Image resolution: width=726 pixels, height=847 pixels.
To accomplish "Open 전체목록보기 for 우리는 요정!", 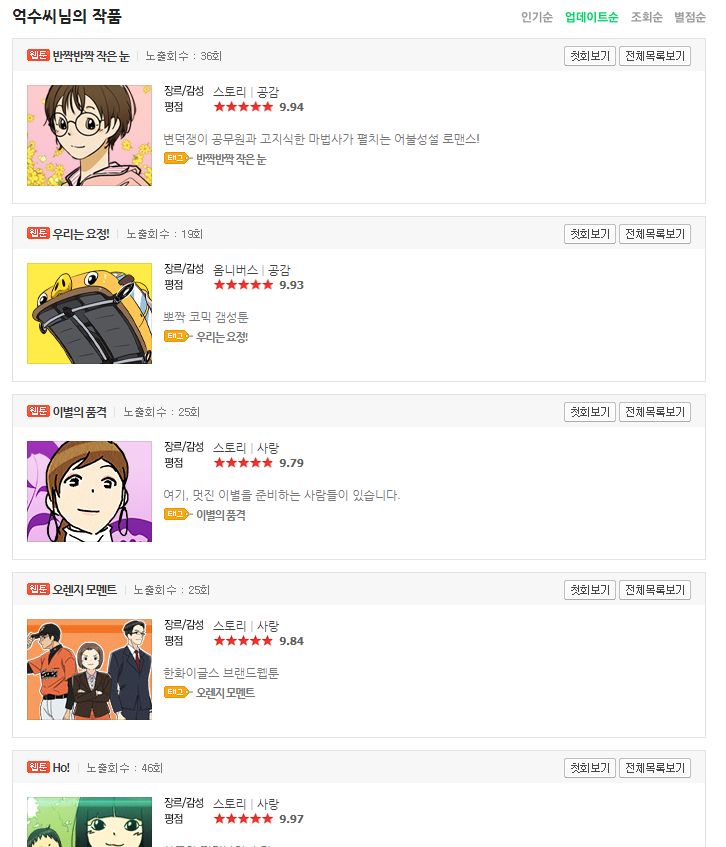I will click(655, 234).
